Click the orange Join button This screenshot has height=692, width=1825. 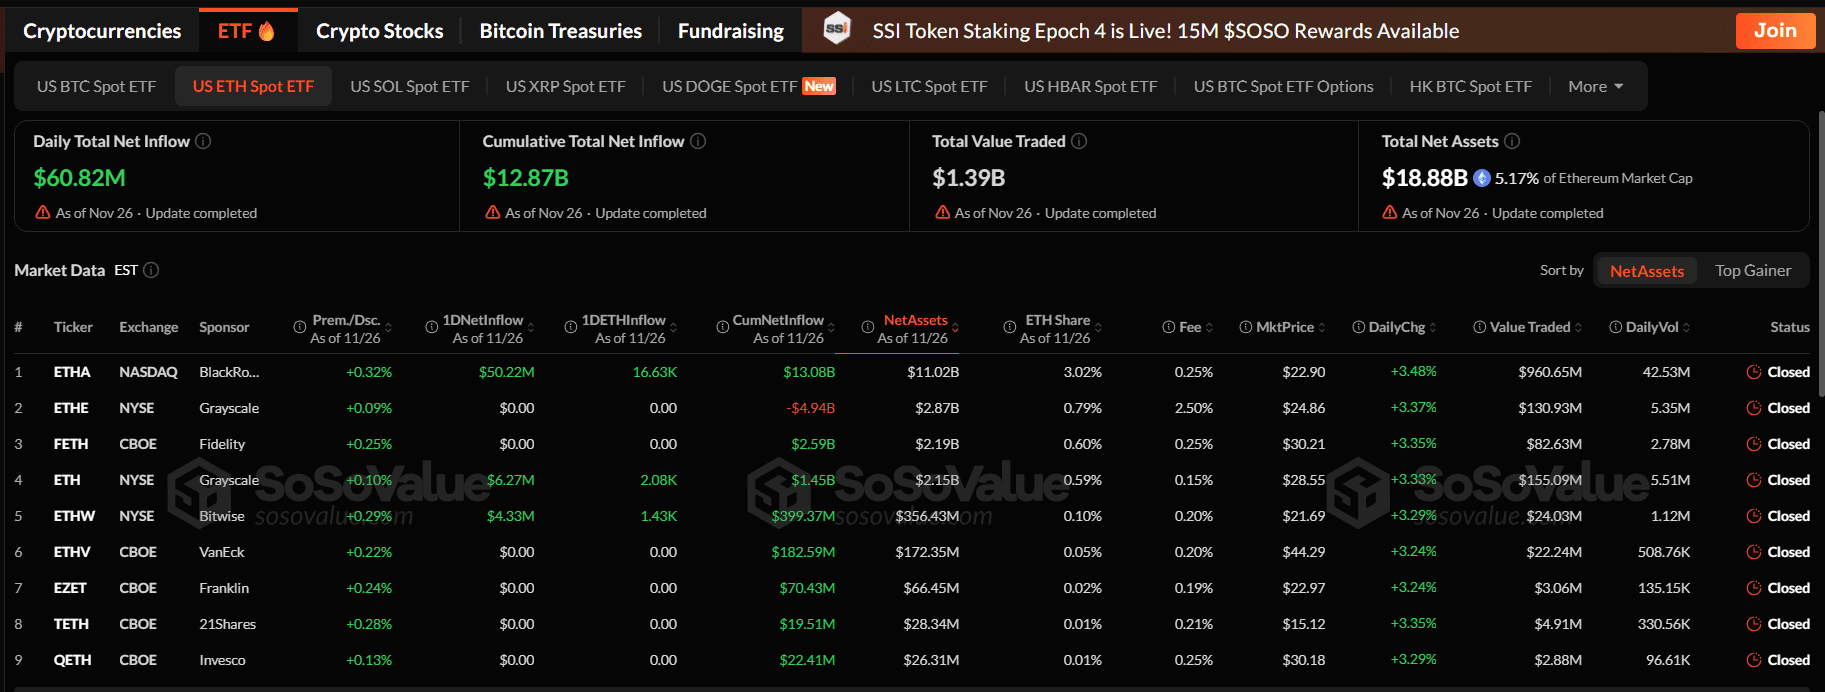[x=1775, y=30]
